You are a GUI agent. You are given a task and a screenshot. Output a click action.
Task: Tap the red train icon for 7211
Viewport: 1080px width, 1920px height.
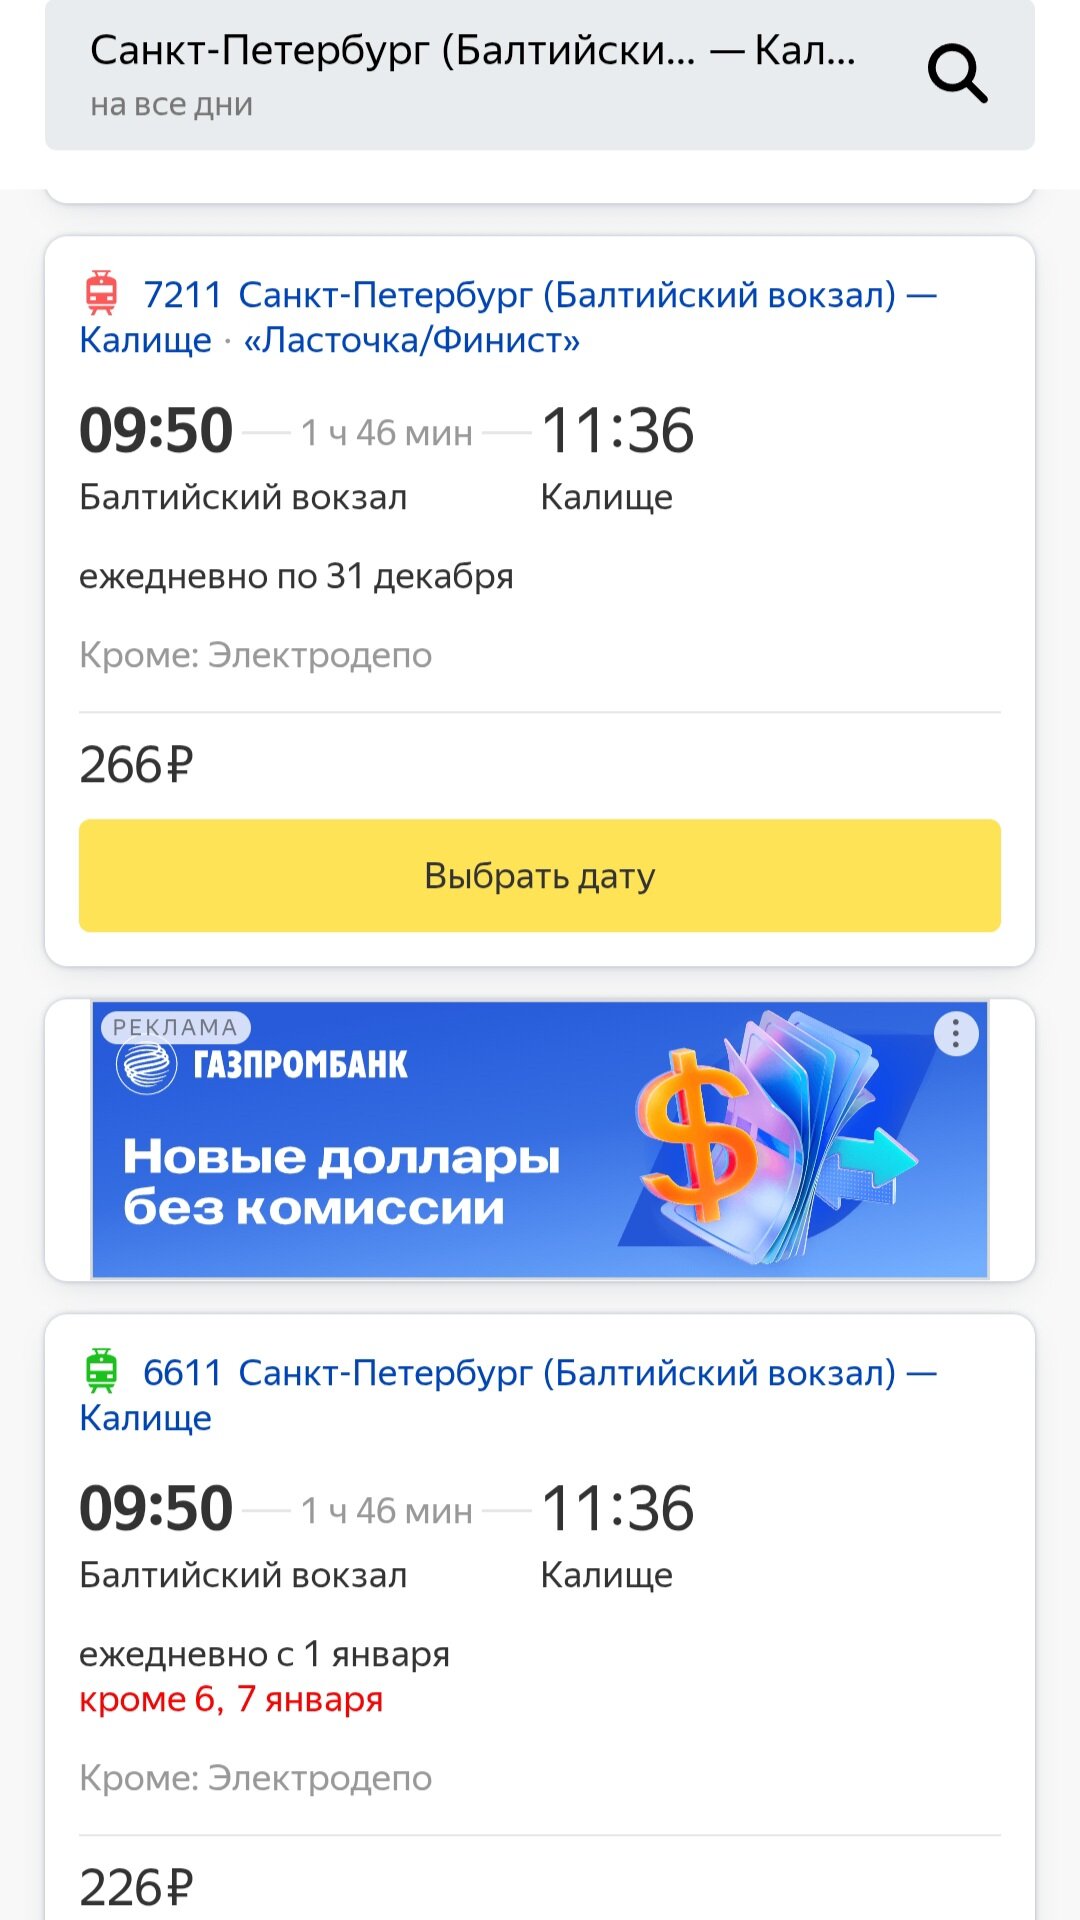click(101, 293)
